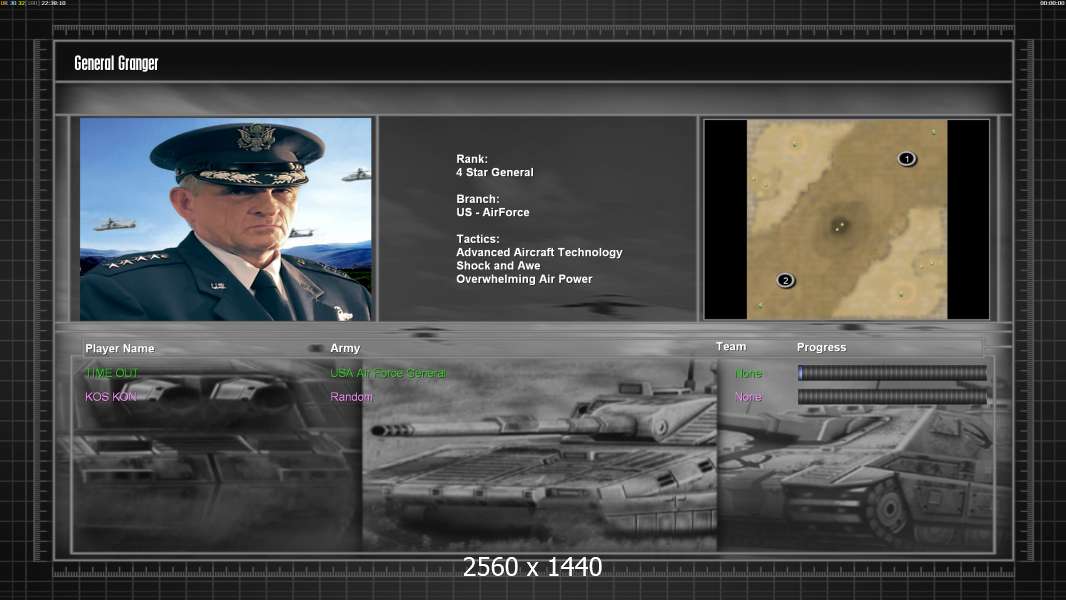Click KOS KON's loading progress bar
This screenshot has width=1066, height=600.
(892, 397)
